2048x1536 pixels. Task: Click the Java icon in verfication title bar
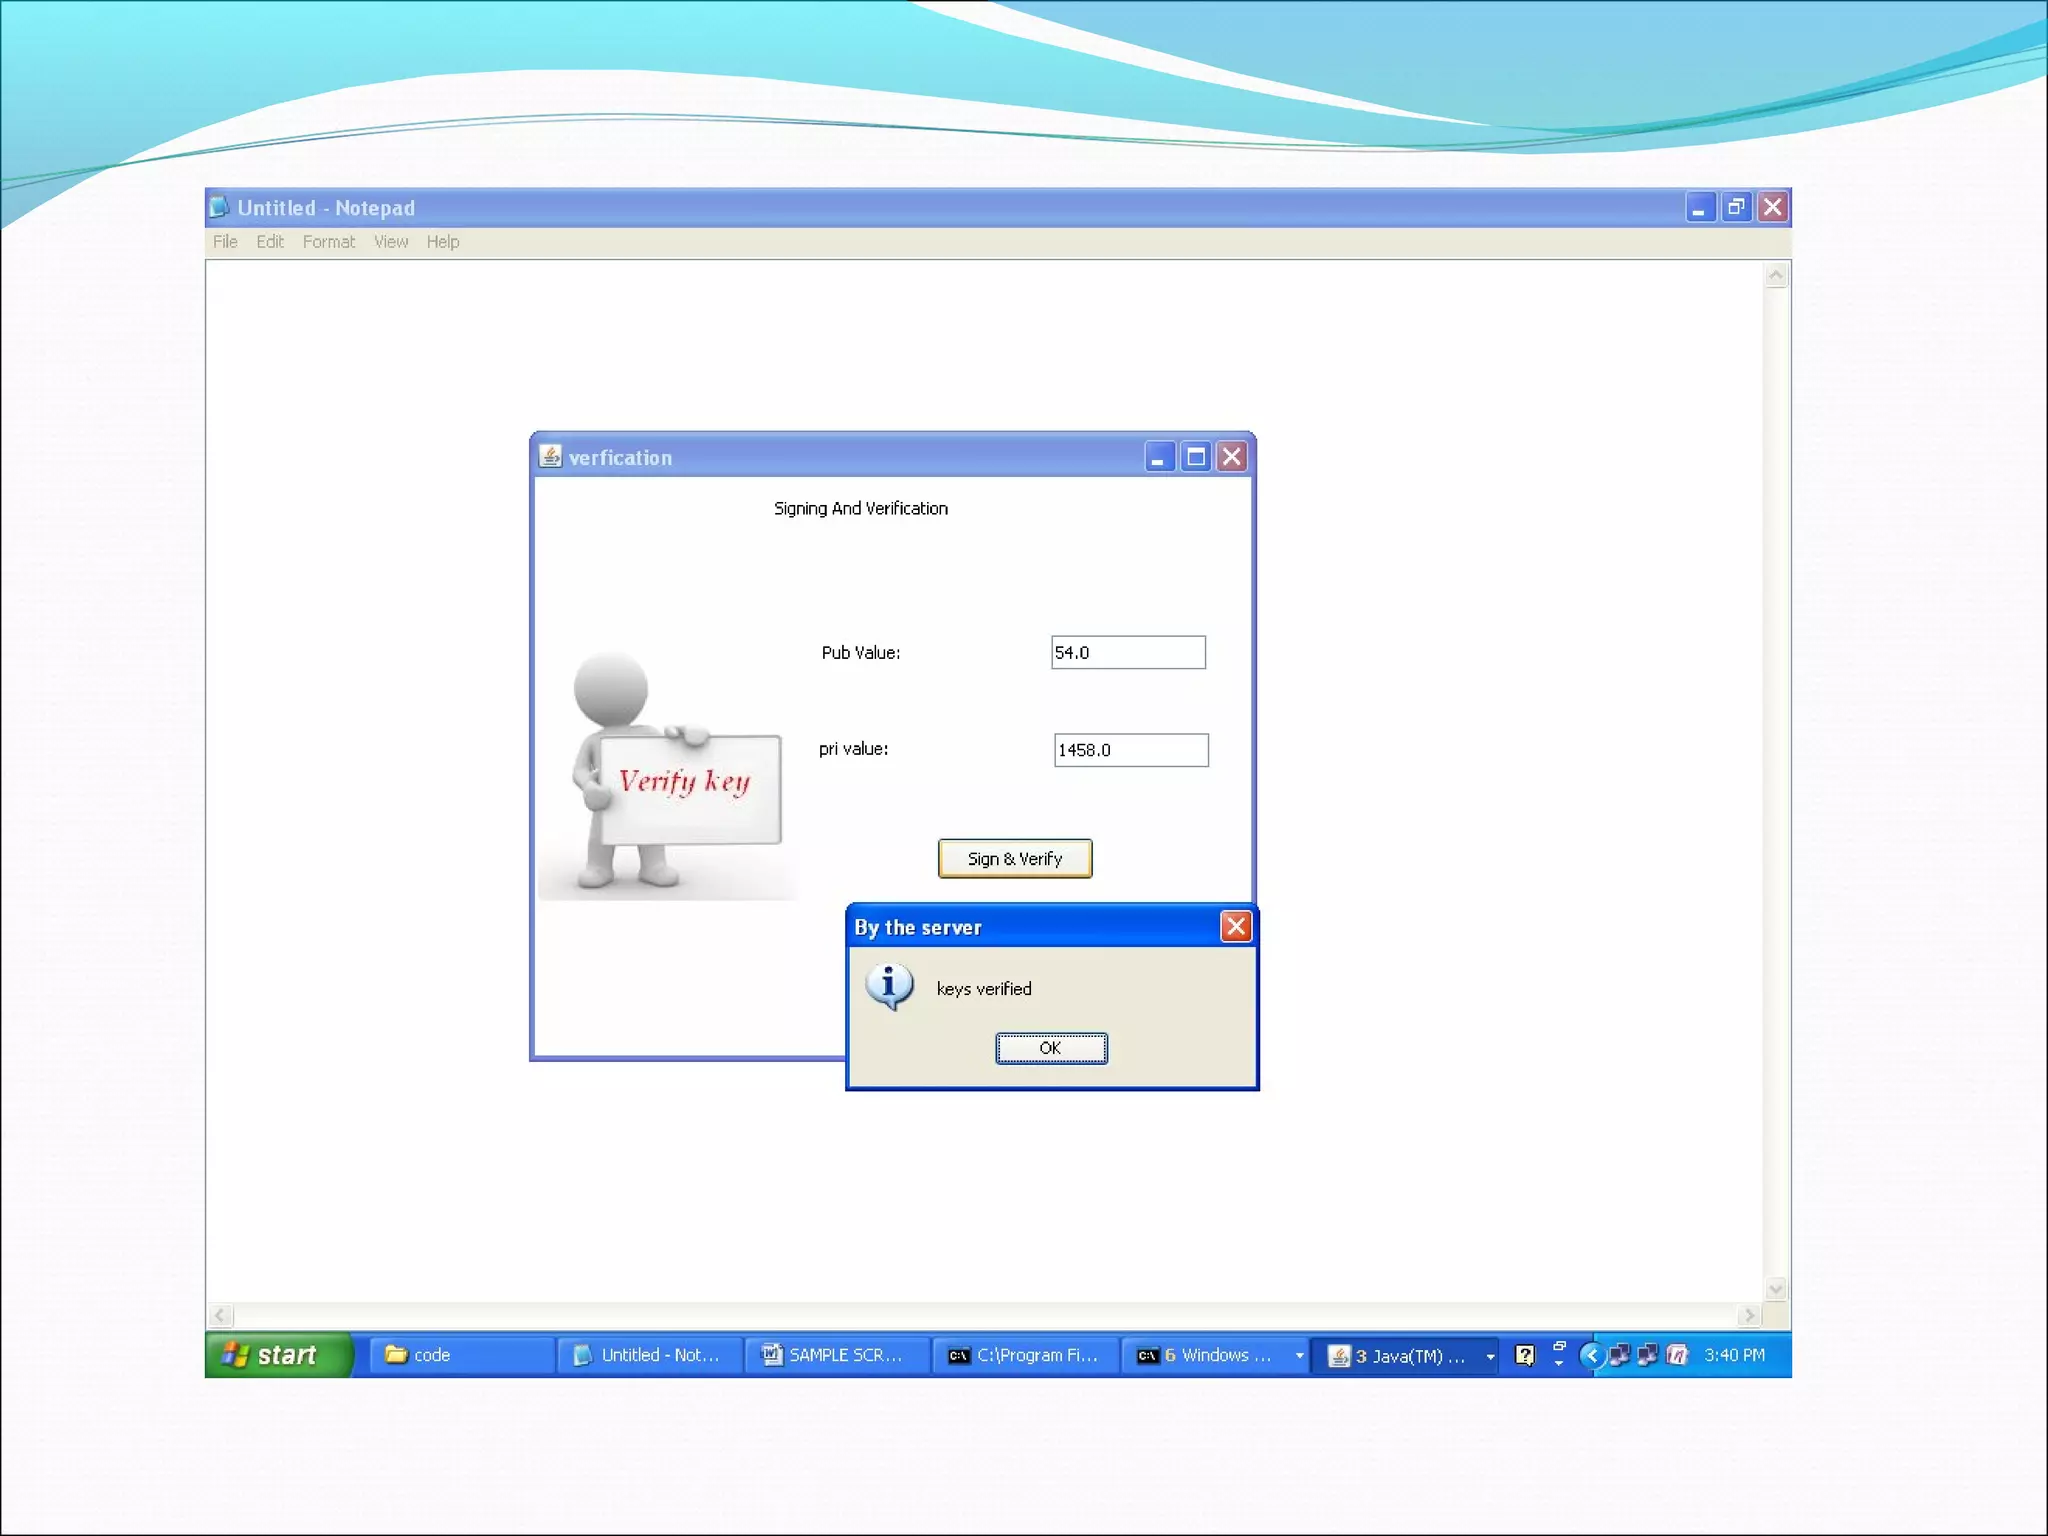coord(550,457)
